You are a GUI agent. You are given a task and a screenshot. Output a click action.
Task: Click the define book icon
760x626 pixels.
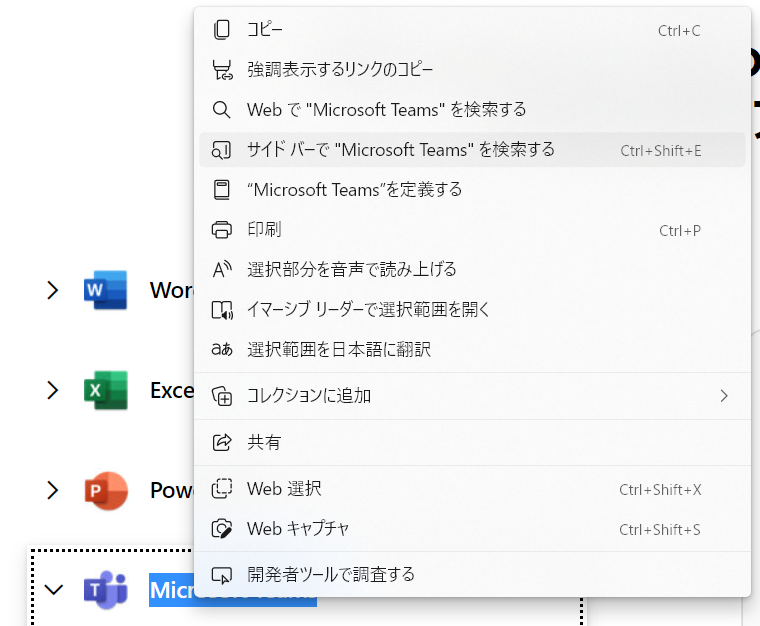tap(222, 190)
